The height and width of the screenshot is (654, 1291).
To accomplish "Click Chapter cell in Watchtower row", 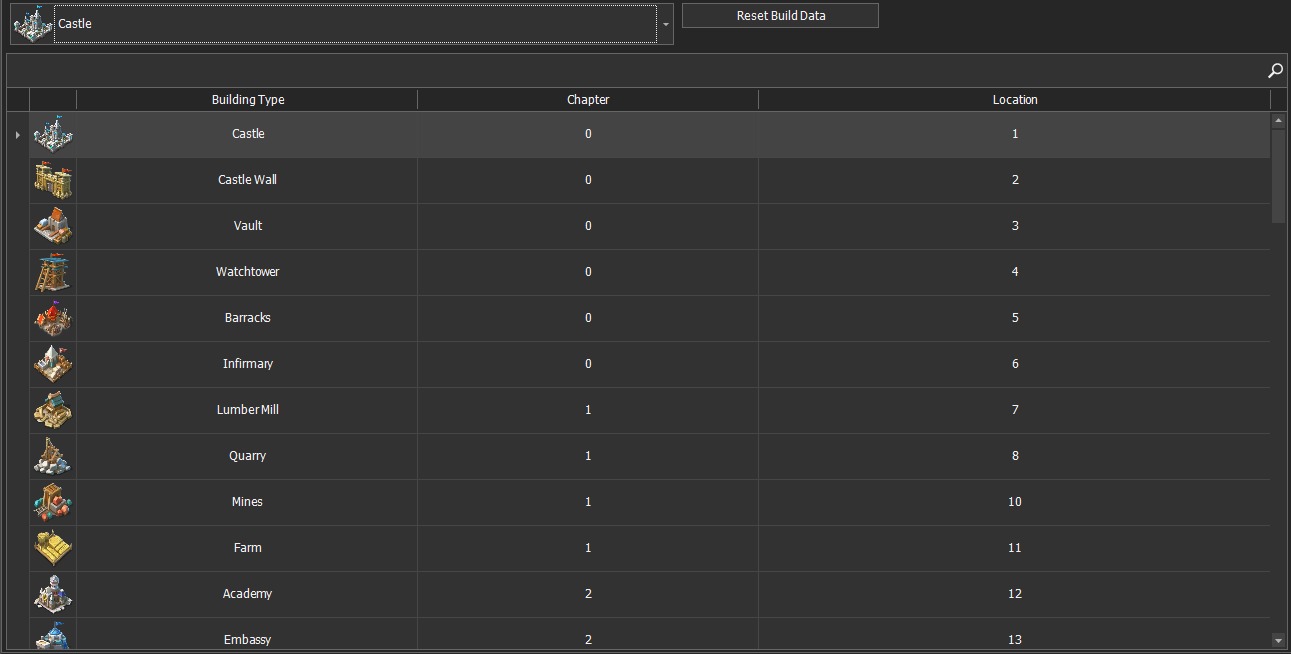I will (588, 272).
